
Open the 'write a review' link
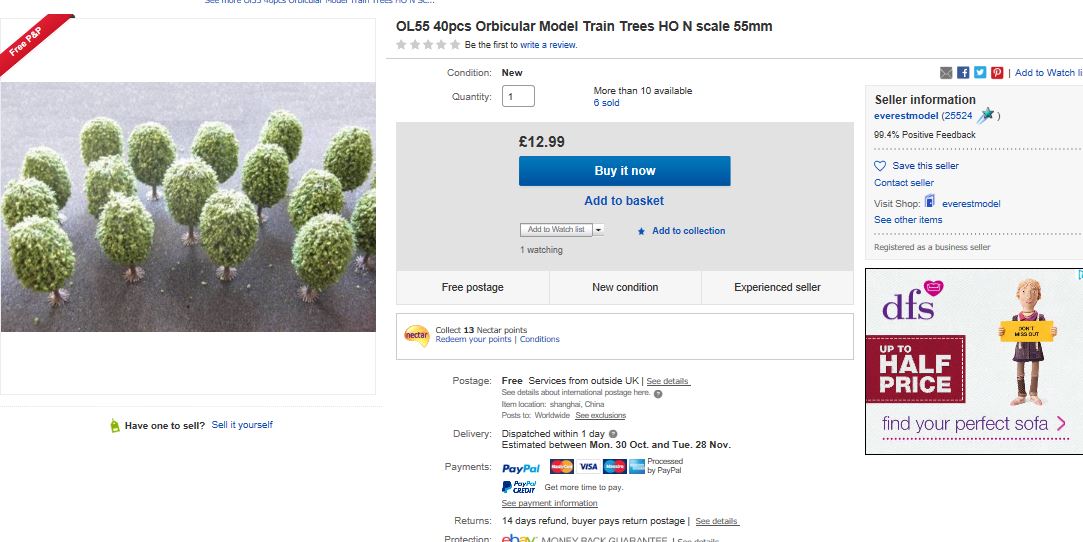(x=548, y=45)
